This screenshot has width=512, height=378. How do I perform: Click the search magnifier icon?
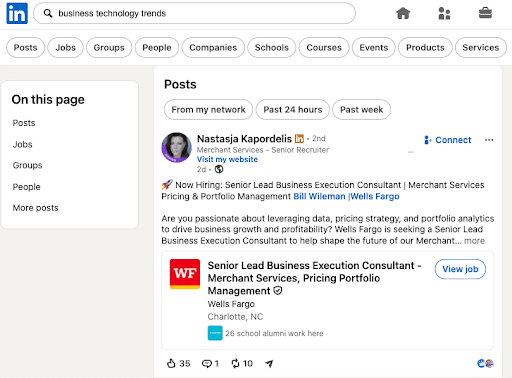48,13
